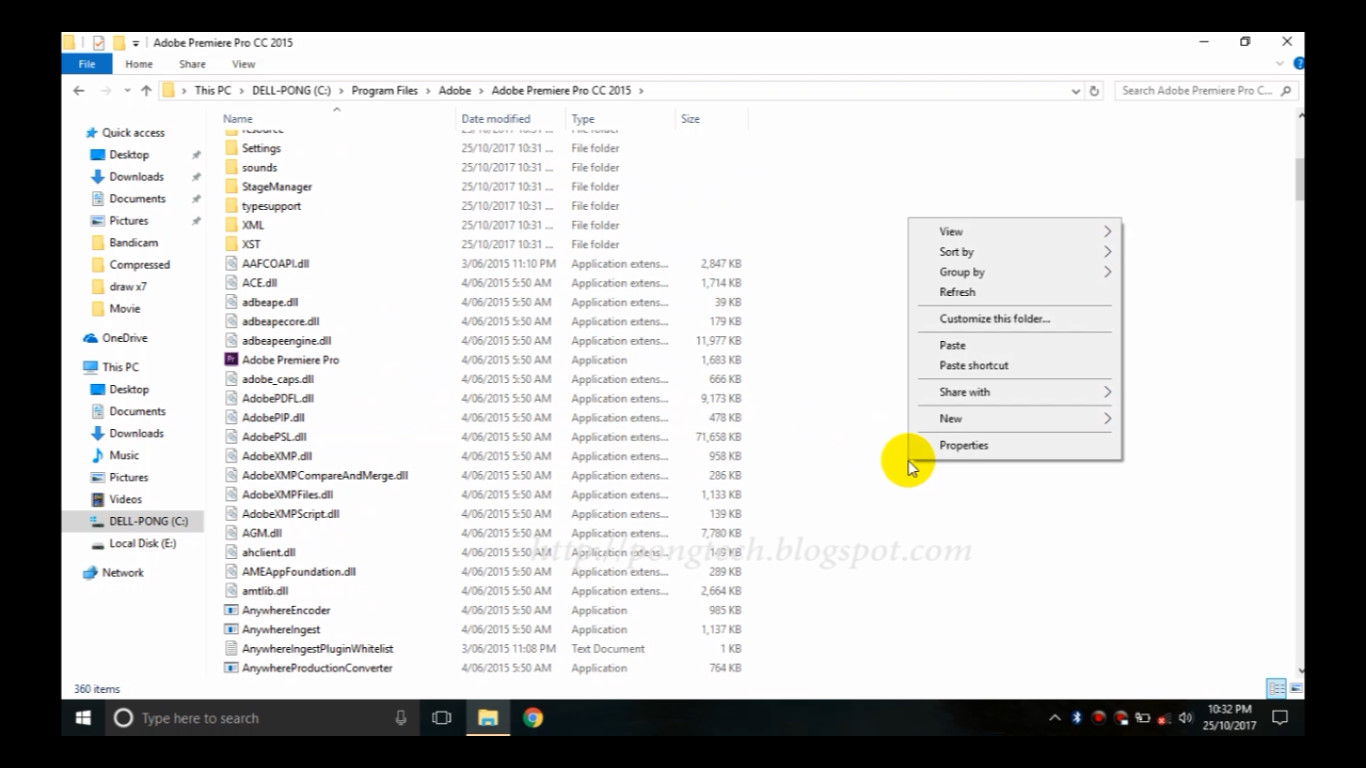Open the New submenu

coord(1015,418)
